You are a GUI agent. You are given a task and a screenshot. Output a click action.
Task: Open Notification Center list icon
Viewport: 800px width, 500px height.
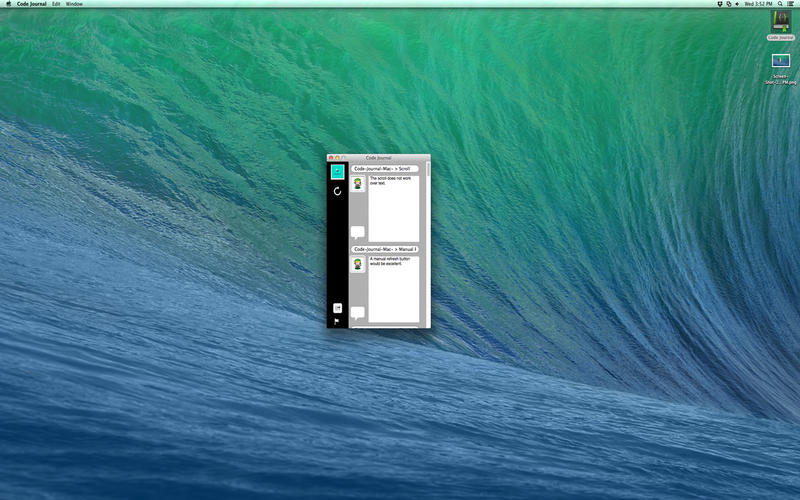(x=791, y=4)
